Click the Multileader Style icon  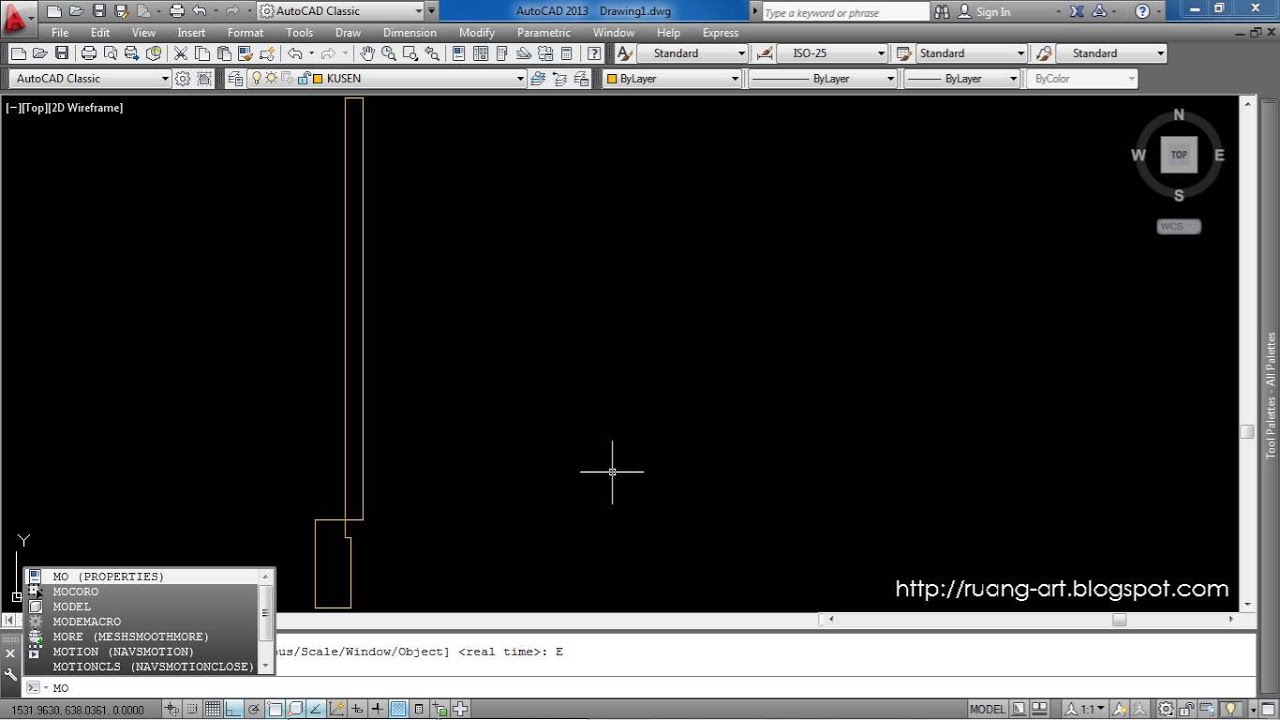point(1043,53)
